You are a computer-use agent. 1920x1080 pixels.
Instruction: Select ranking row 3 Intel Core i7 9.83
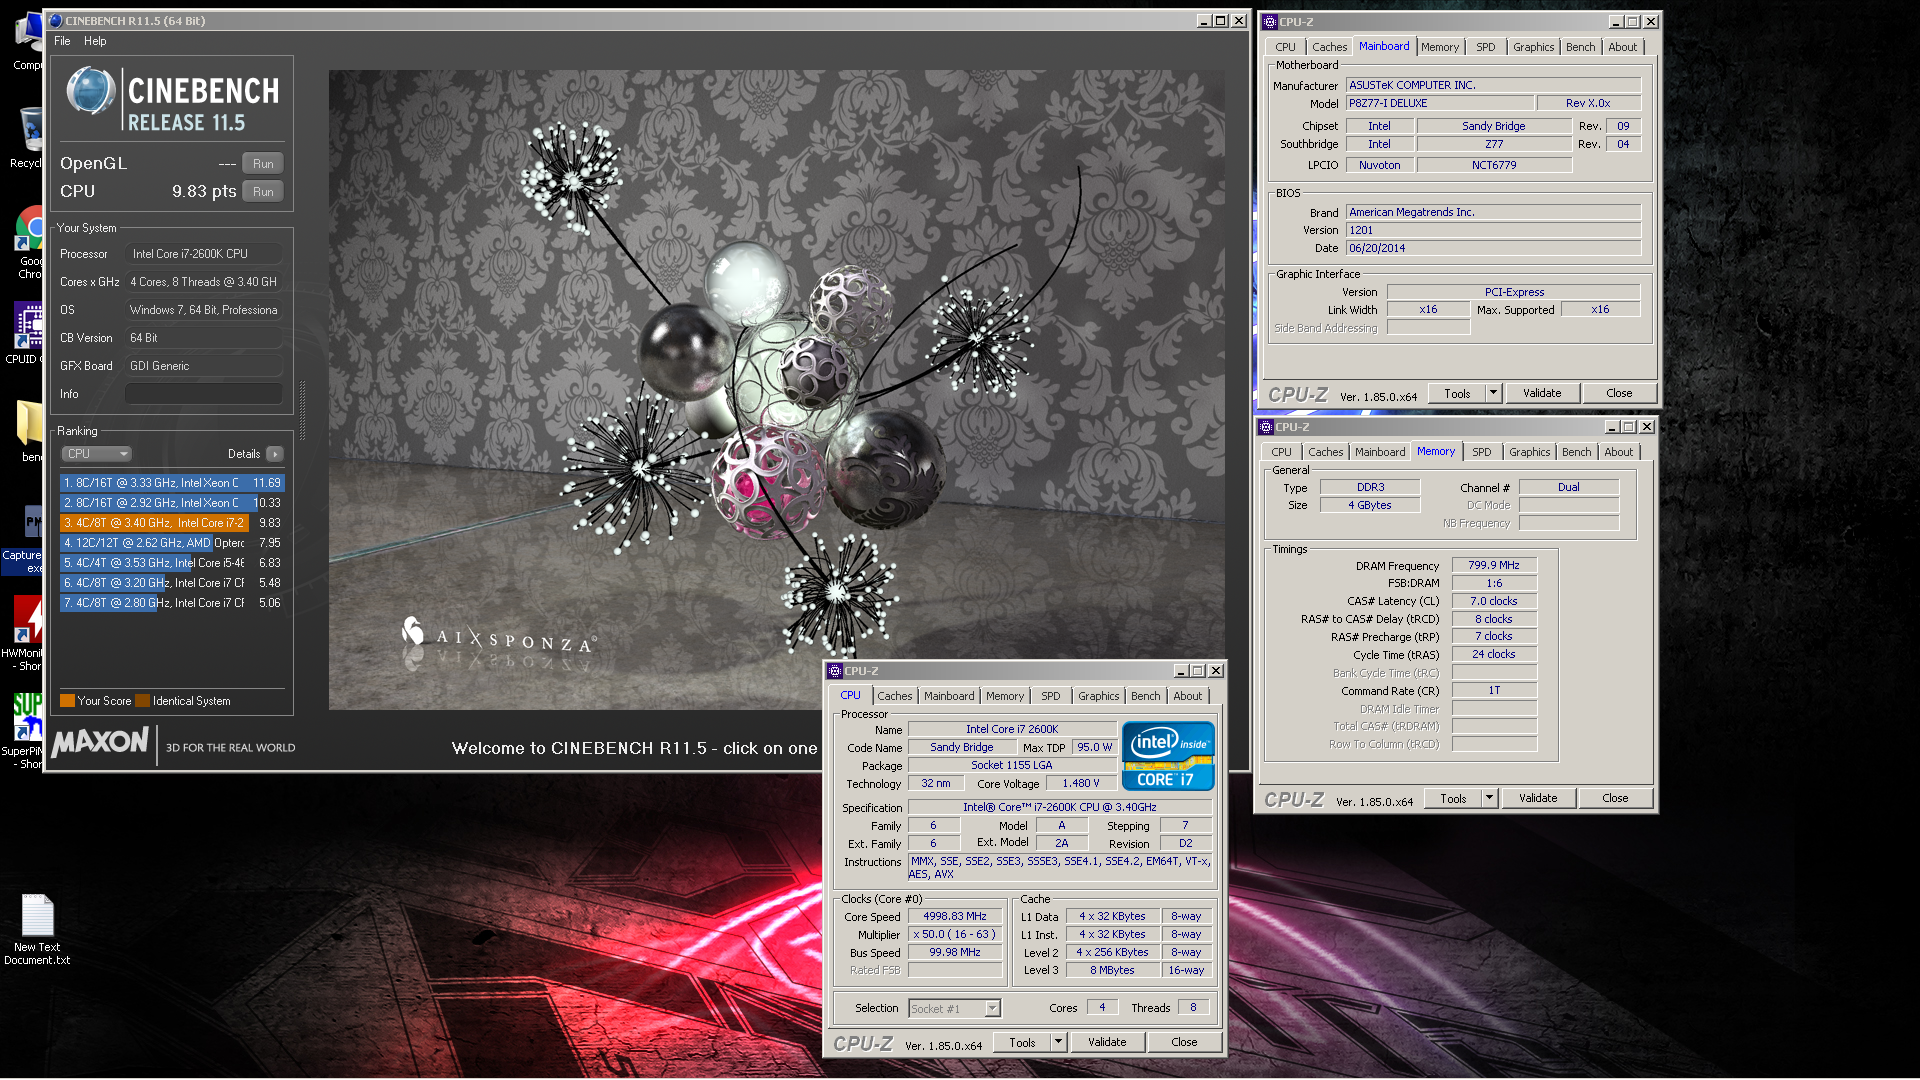pos(172,523)
